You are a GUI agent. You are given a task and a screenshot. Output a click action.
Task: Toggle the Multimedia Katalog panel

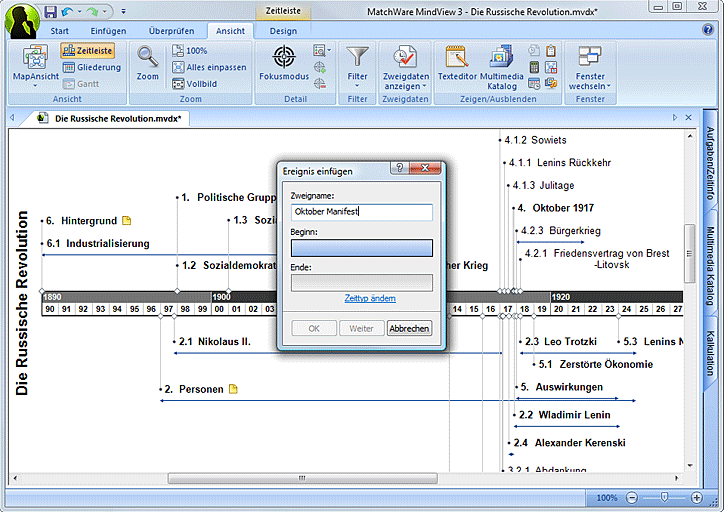[502, 67]
